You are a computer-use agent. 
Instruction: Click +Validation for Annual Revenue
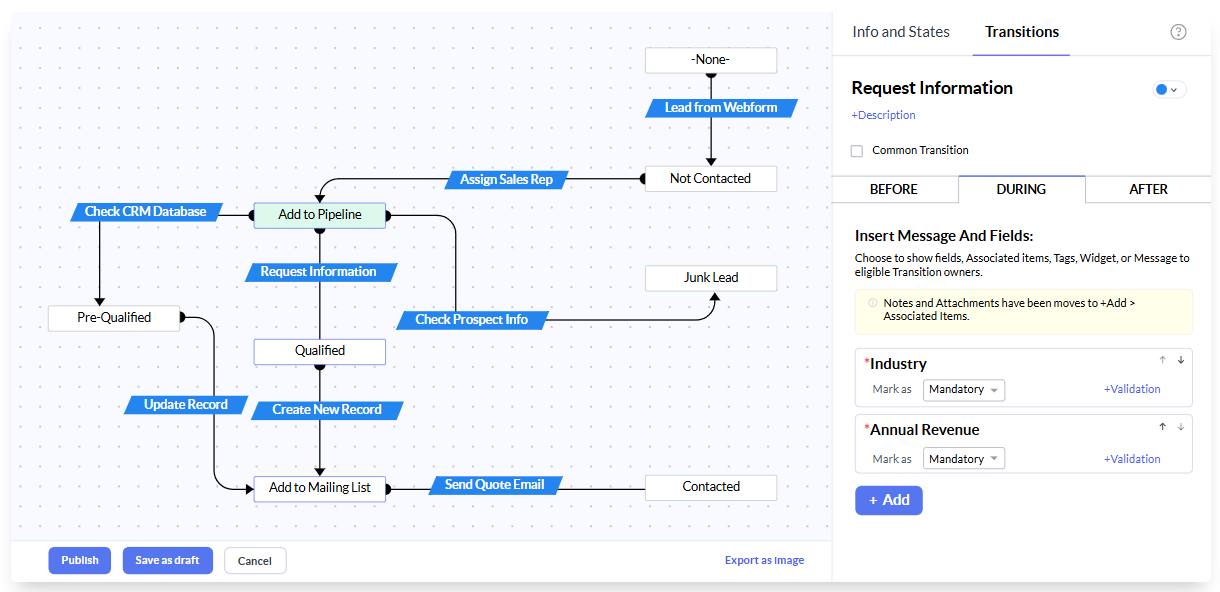click(1132, 459)
